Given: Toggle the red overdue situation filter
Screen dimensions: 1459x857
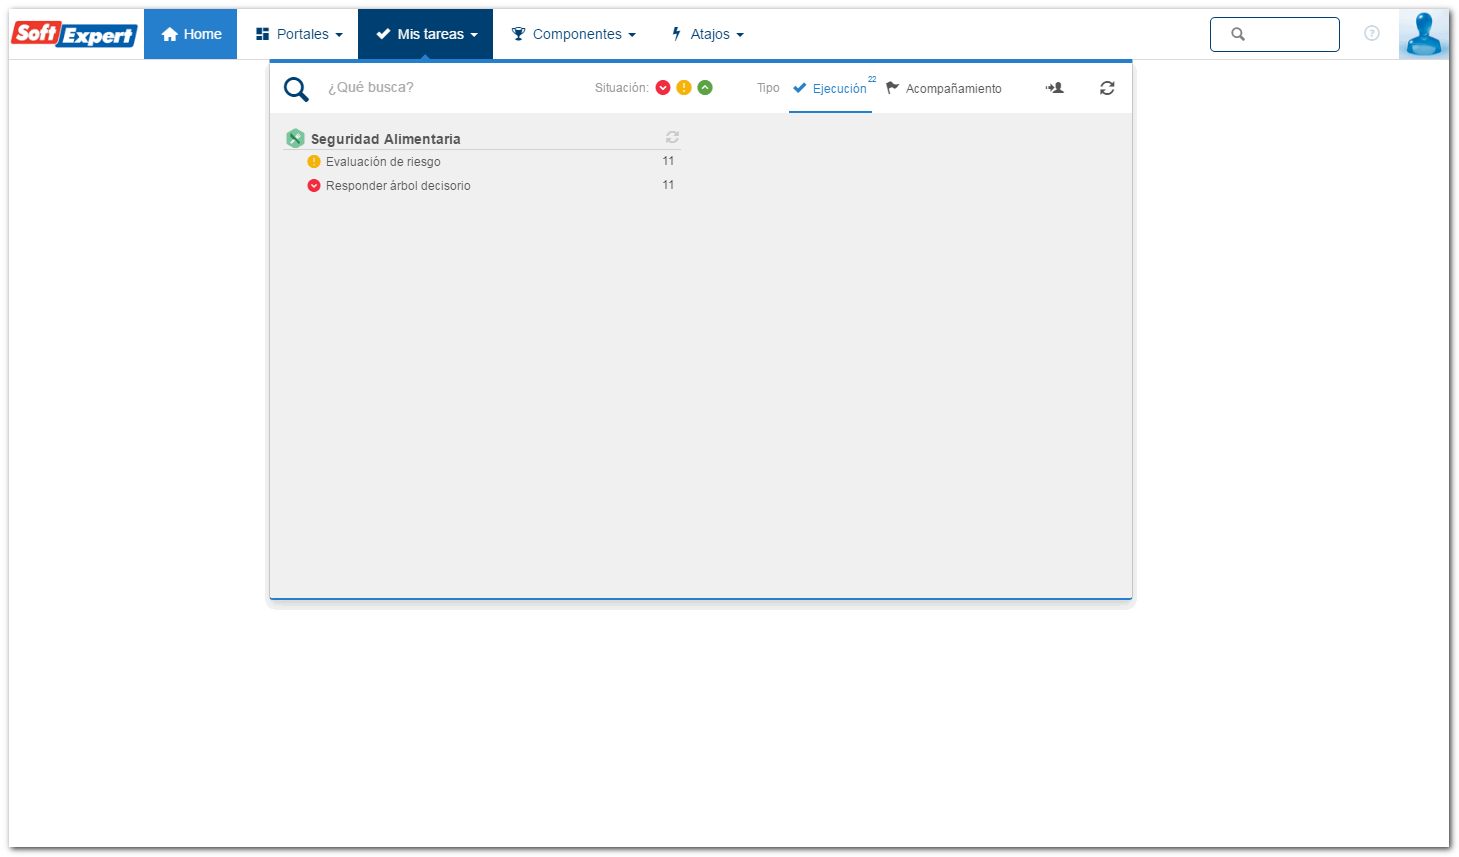Looking at the screenshot, I should tap(663, 88).
